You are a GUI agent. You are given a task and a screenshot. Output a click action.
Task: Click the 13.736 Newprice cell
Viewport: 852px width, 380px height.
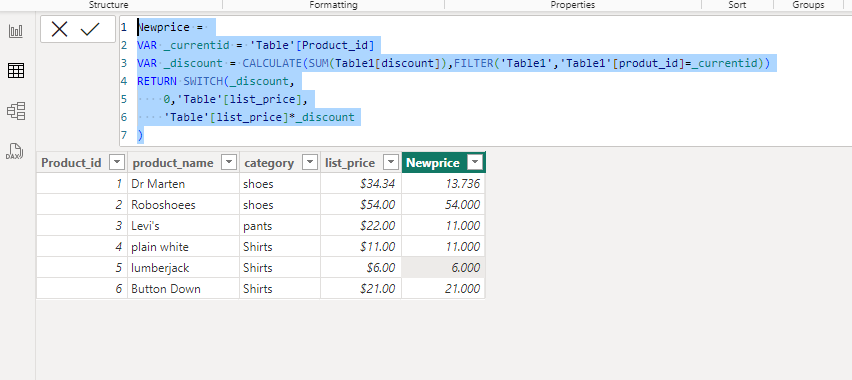coord(443,184)
